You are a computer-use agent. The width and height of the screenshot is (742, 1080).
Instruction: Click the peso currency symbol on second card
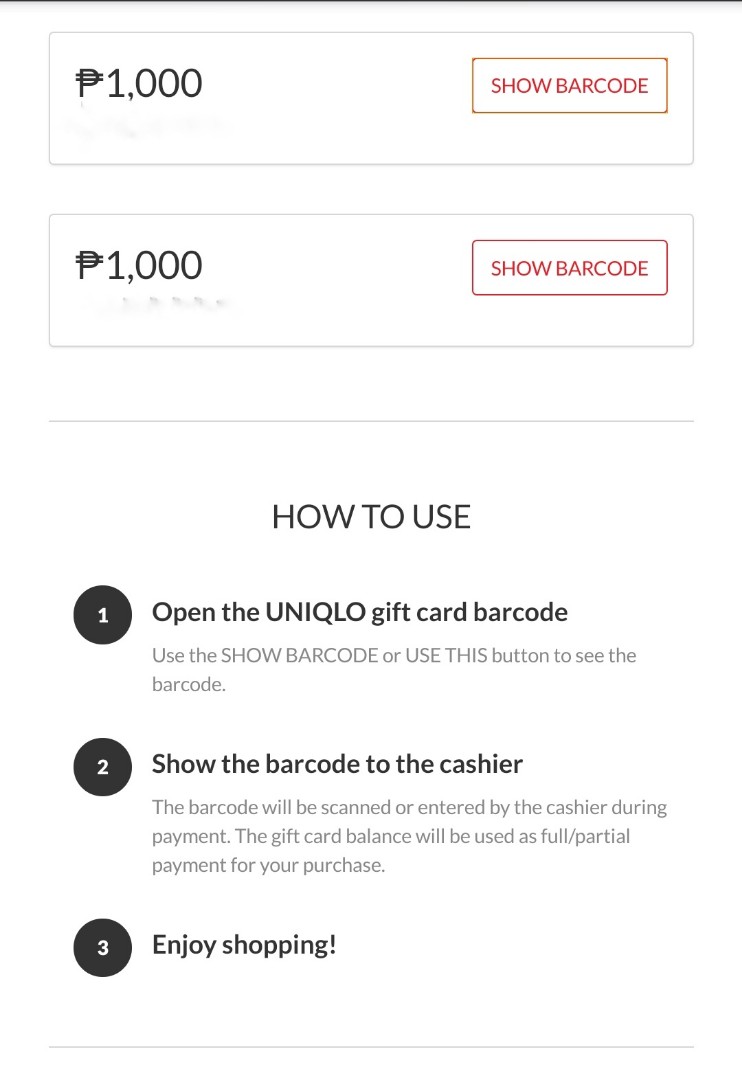click(x=92, y=265)
